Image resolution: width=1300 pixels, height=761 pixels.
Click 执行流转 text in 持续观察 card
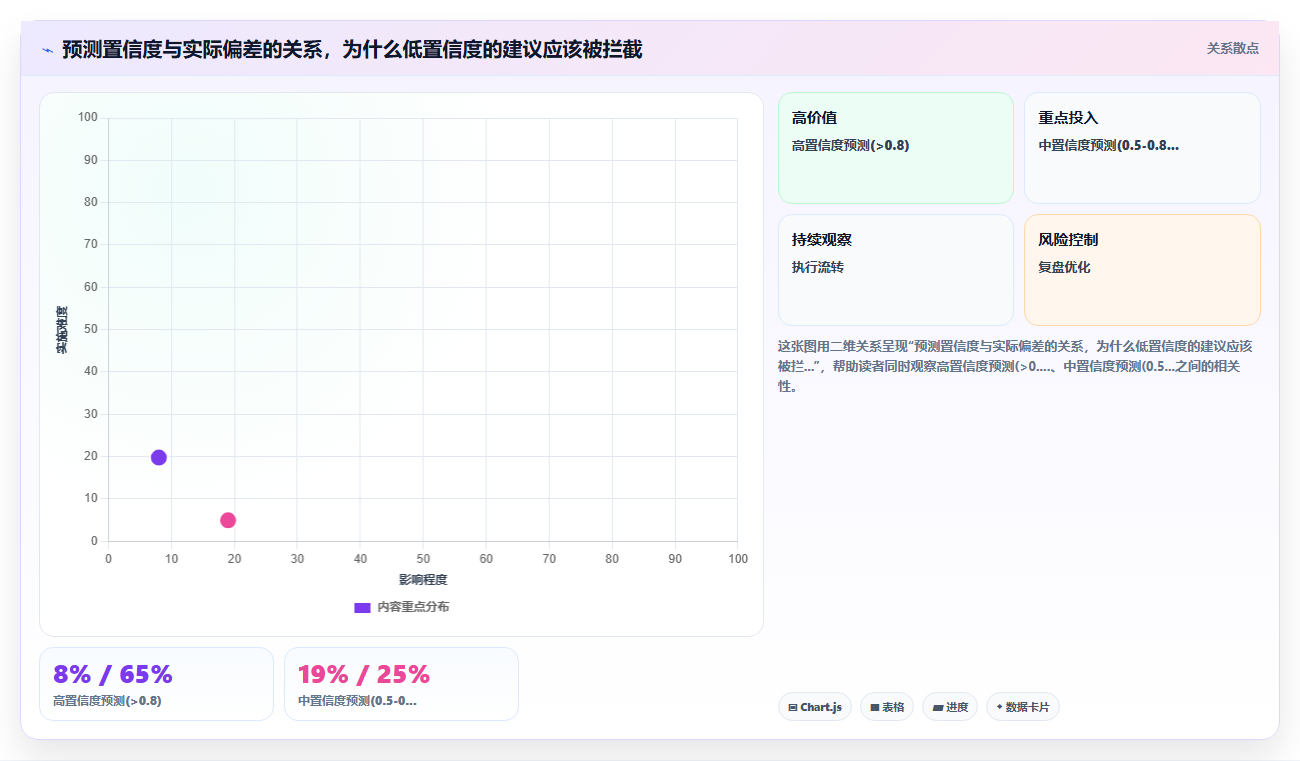[x=817, y=267]
